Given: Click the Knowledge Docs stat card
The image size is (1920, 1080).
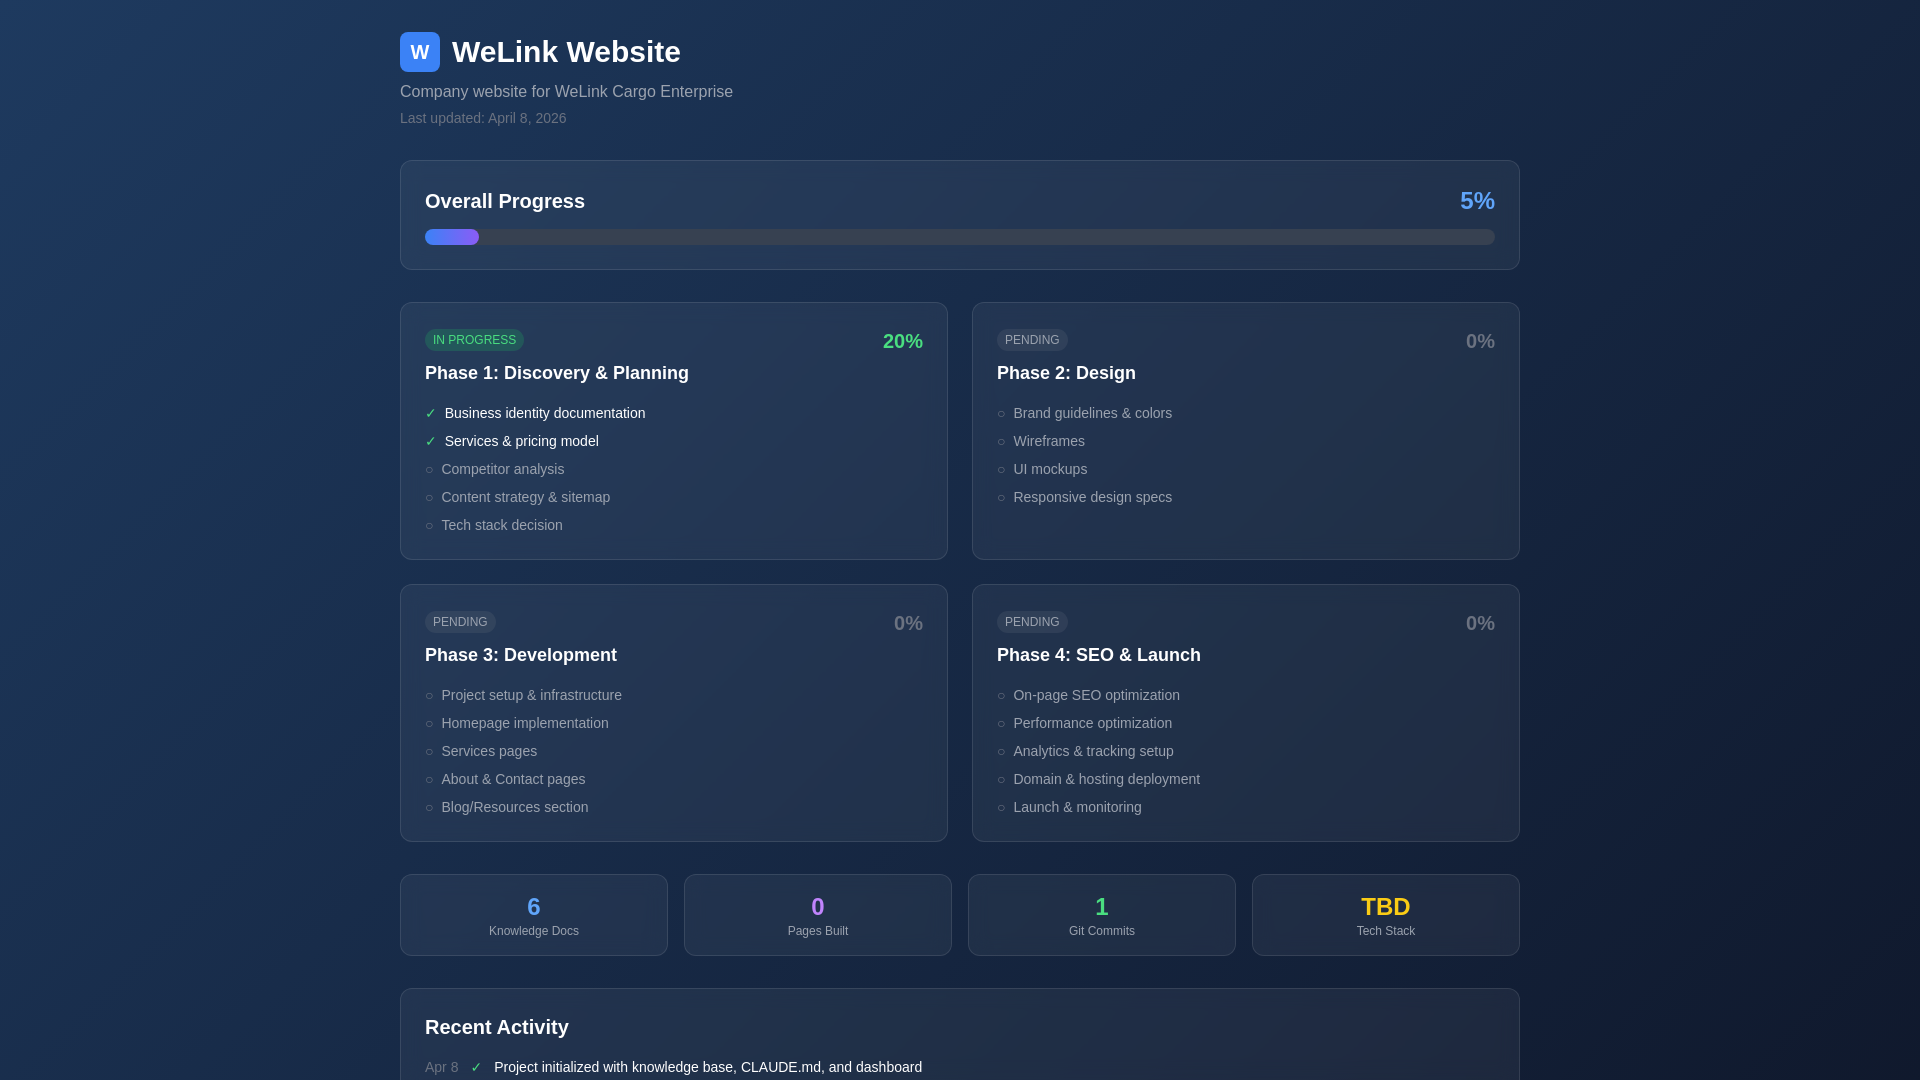Looking at the screenshot, I should point(534,915).
